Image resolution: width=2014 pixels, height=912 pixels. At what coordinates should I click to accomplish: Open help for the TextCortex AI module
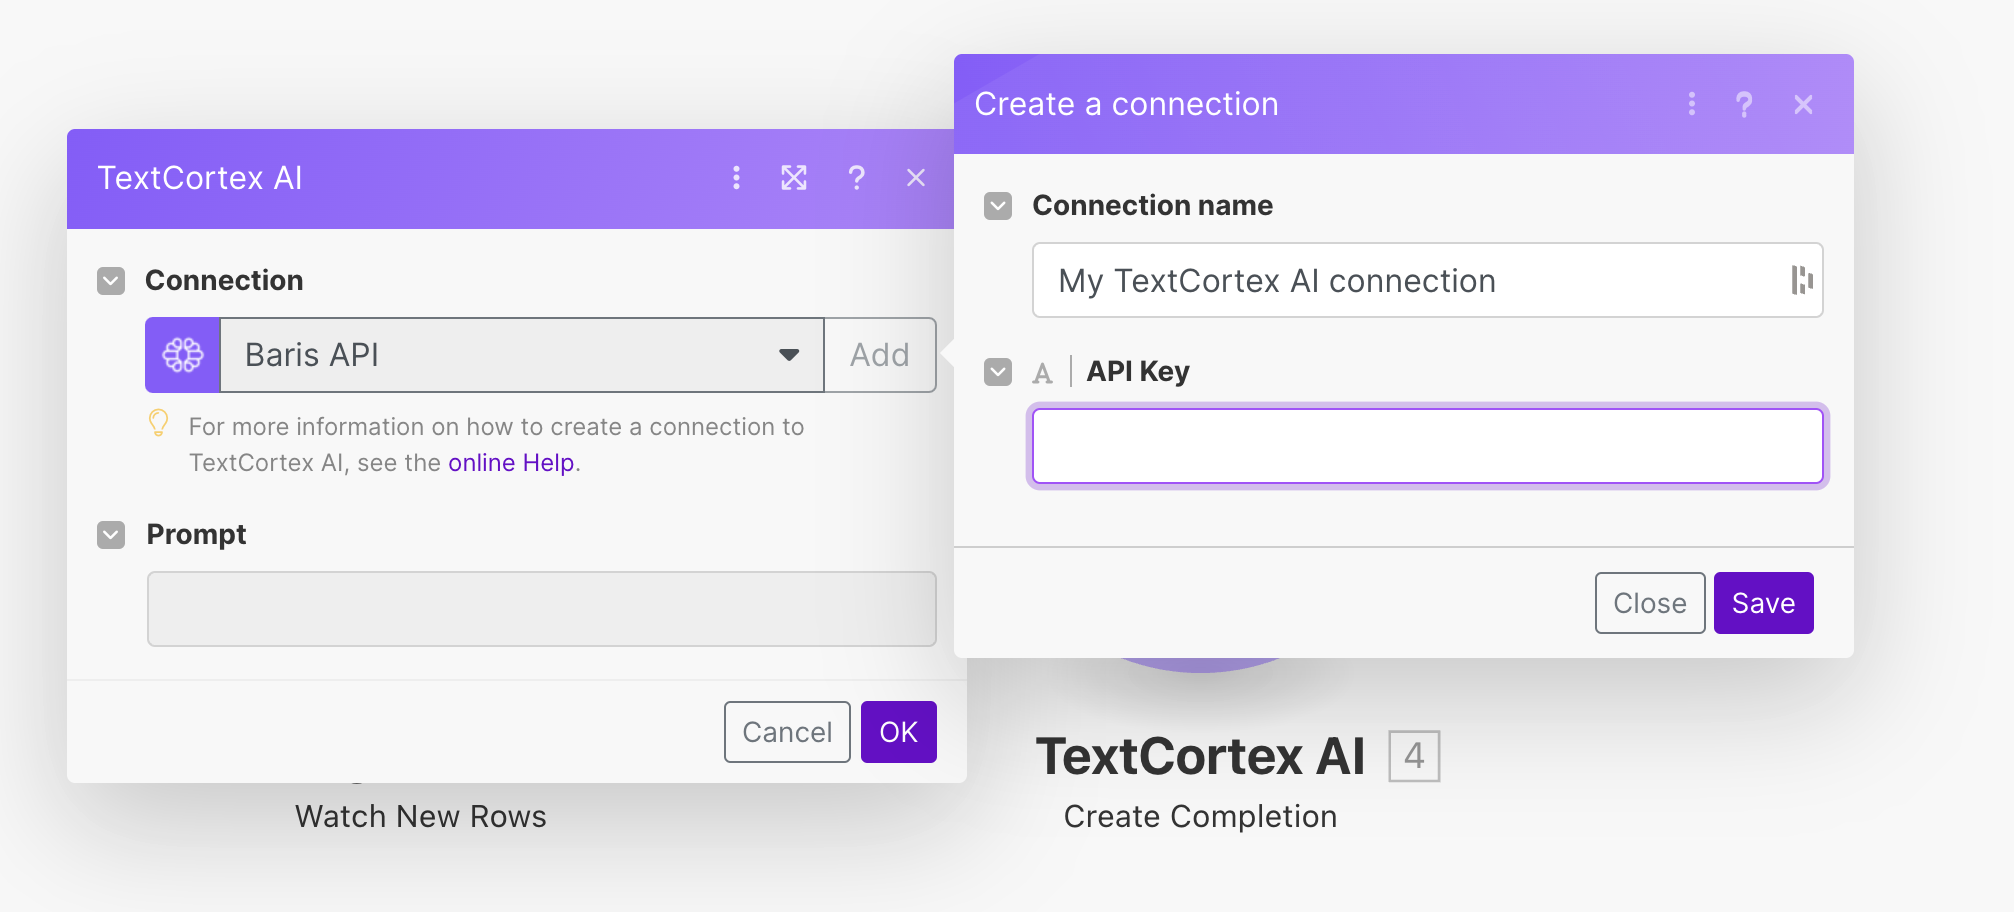pos(856,178)
